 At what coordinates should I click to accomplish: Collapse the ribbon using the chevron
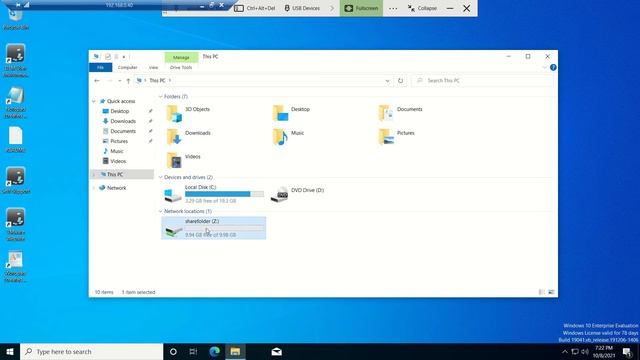(544, 67)
